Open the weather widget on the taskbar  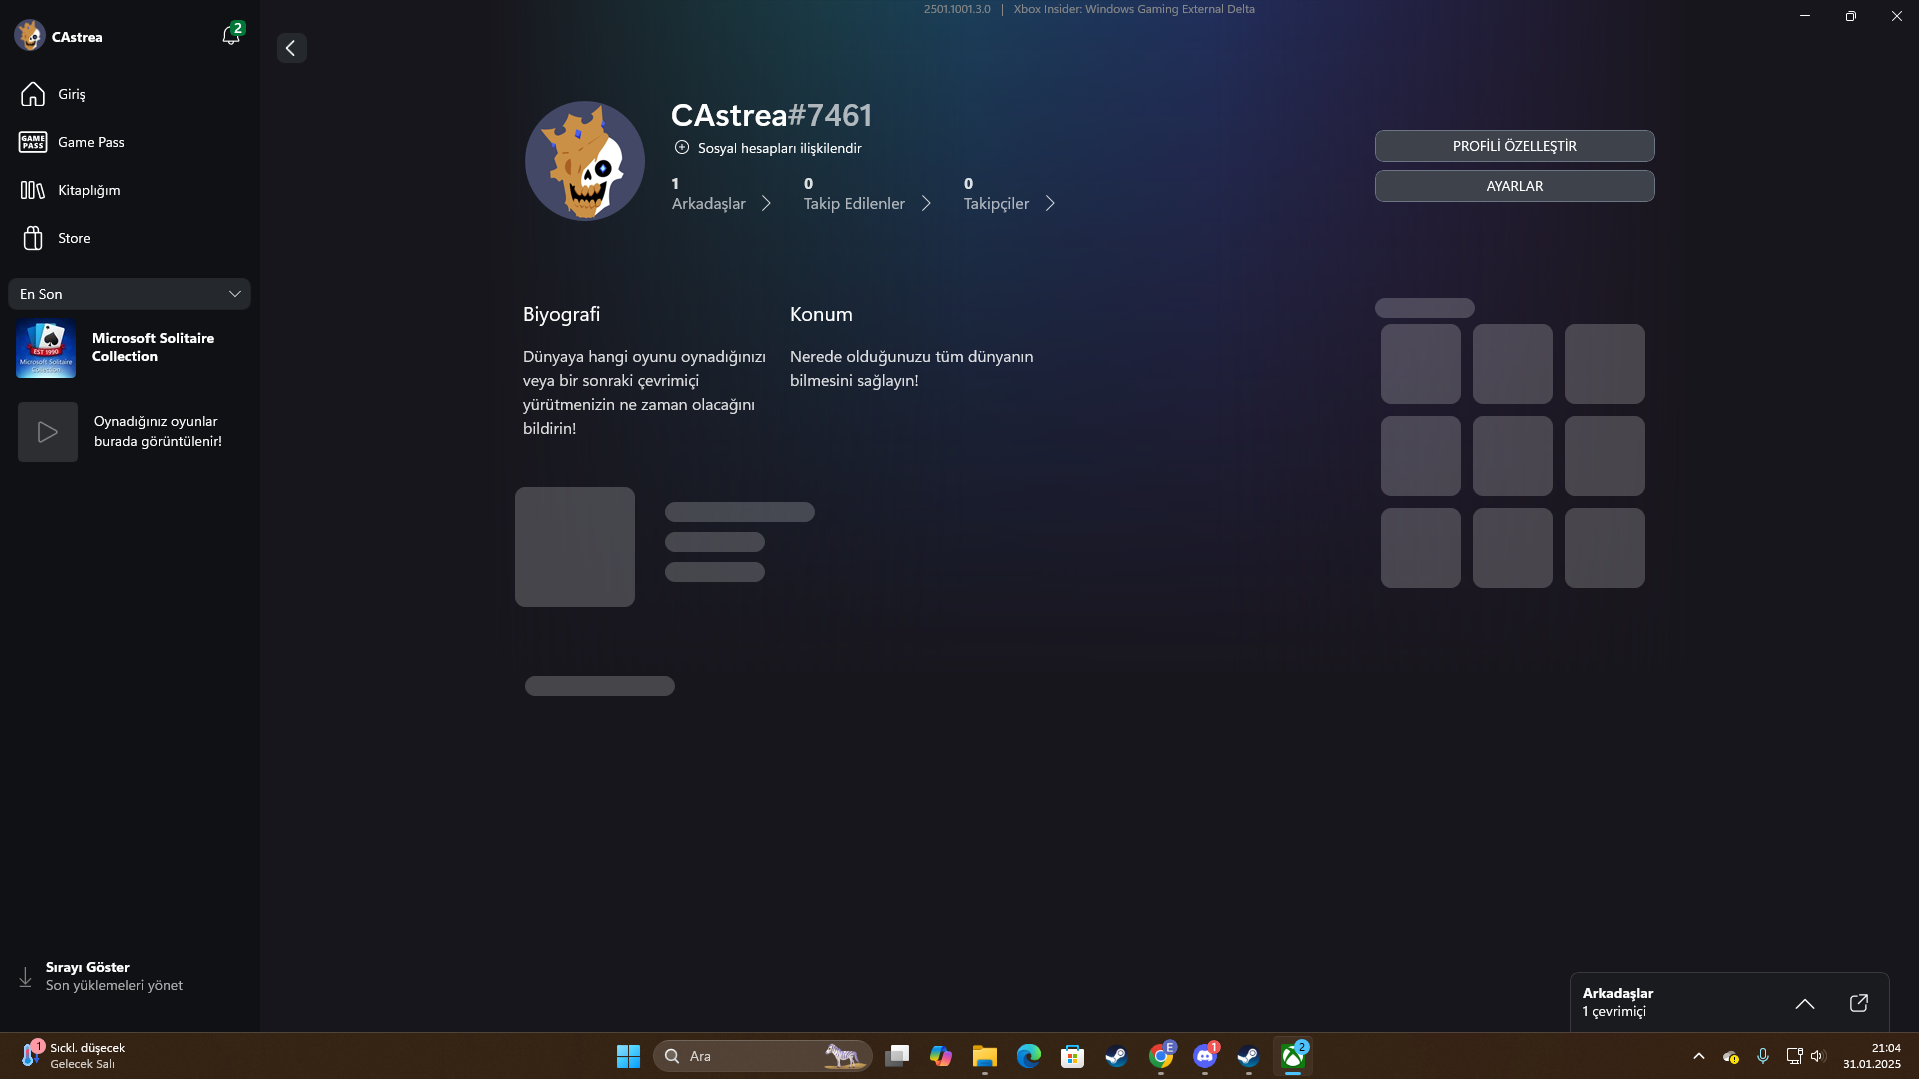(x=76, y=1056)
